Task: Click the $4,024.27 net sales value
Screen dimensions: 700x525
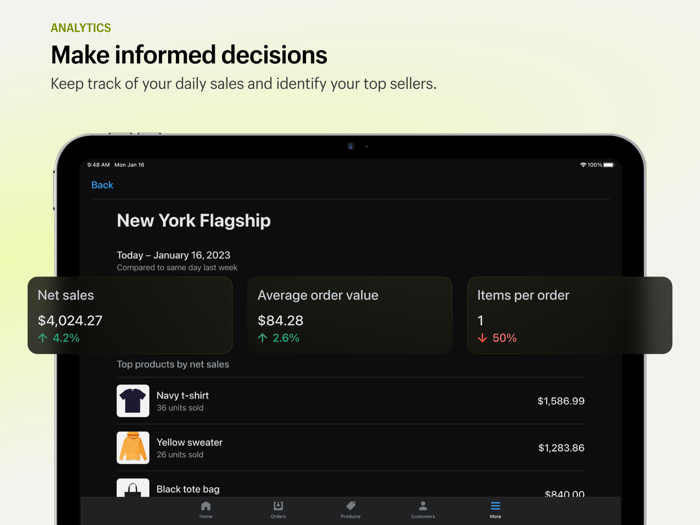Action: pos(70,321)
